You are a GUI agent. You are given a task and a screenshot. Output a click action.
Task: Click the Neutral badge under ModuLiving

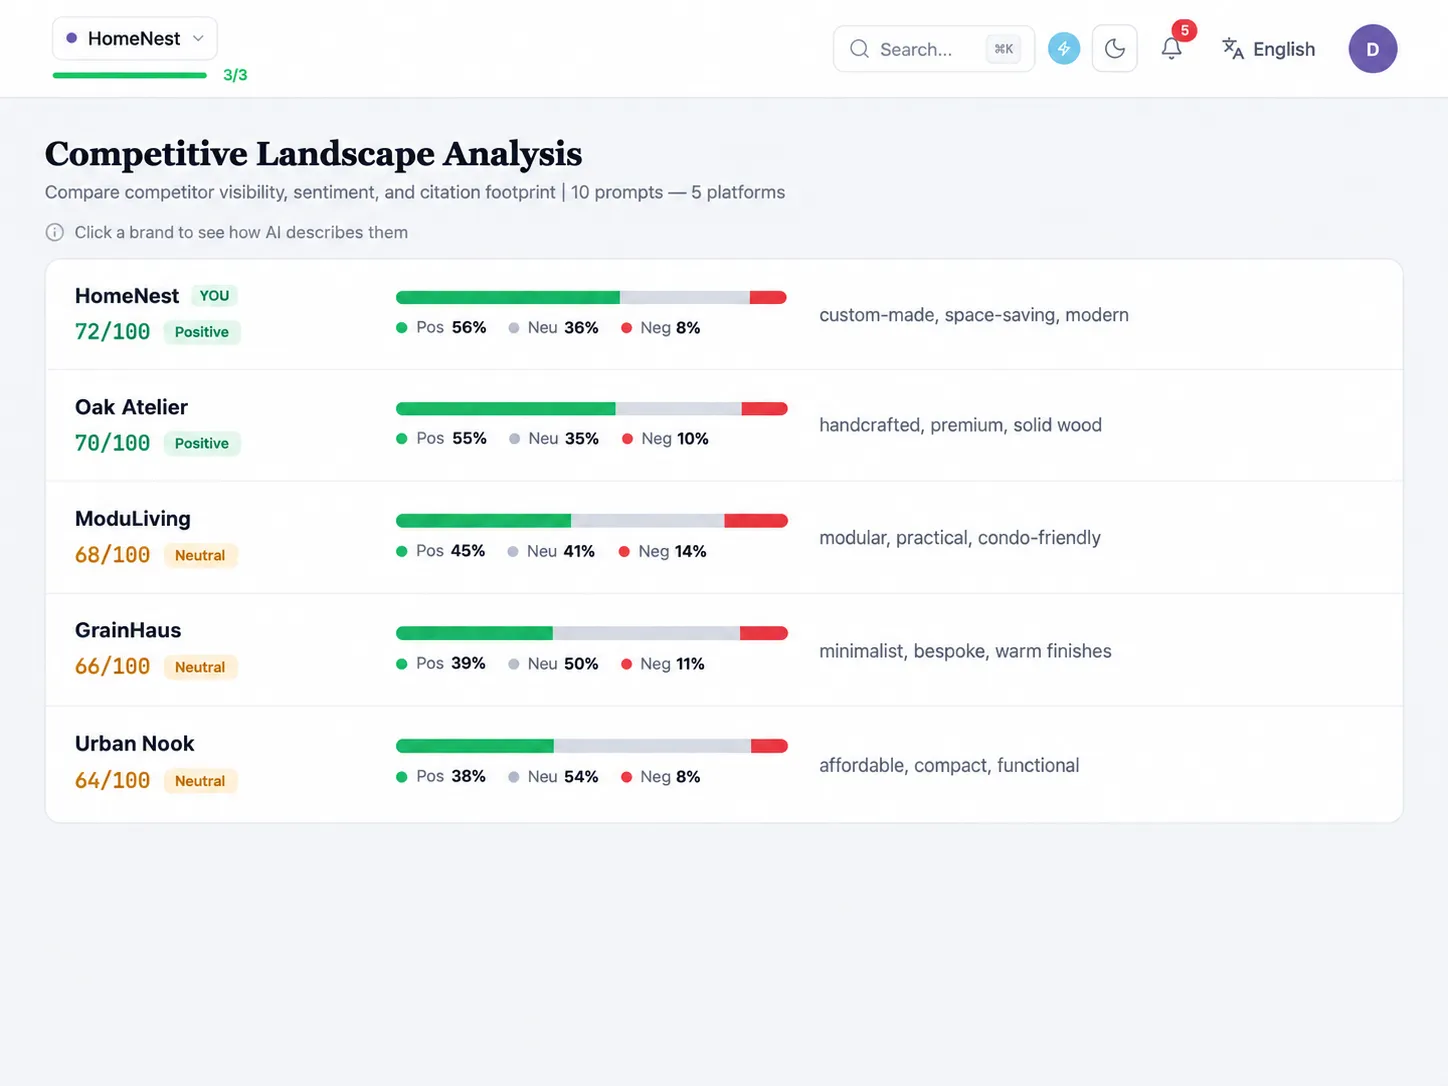click(200, 555)
